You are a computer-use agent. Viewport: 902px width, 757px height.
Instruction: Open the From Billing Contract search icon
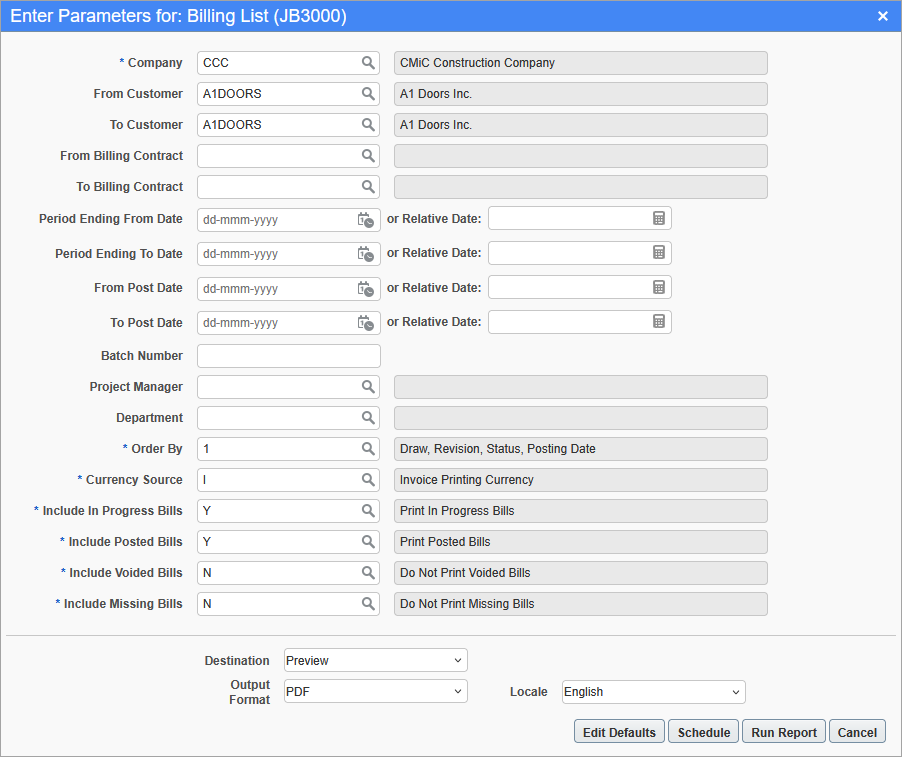(x=368, y=156)
